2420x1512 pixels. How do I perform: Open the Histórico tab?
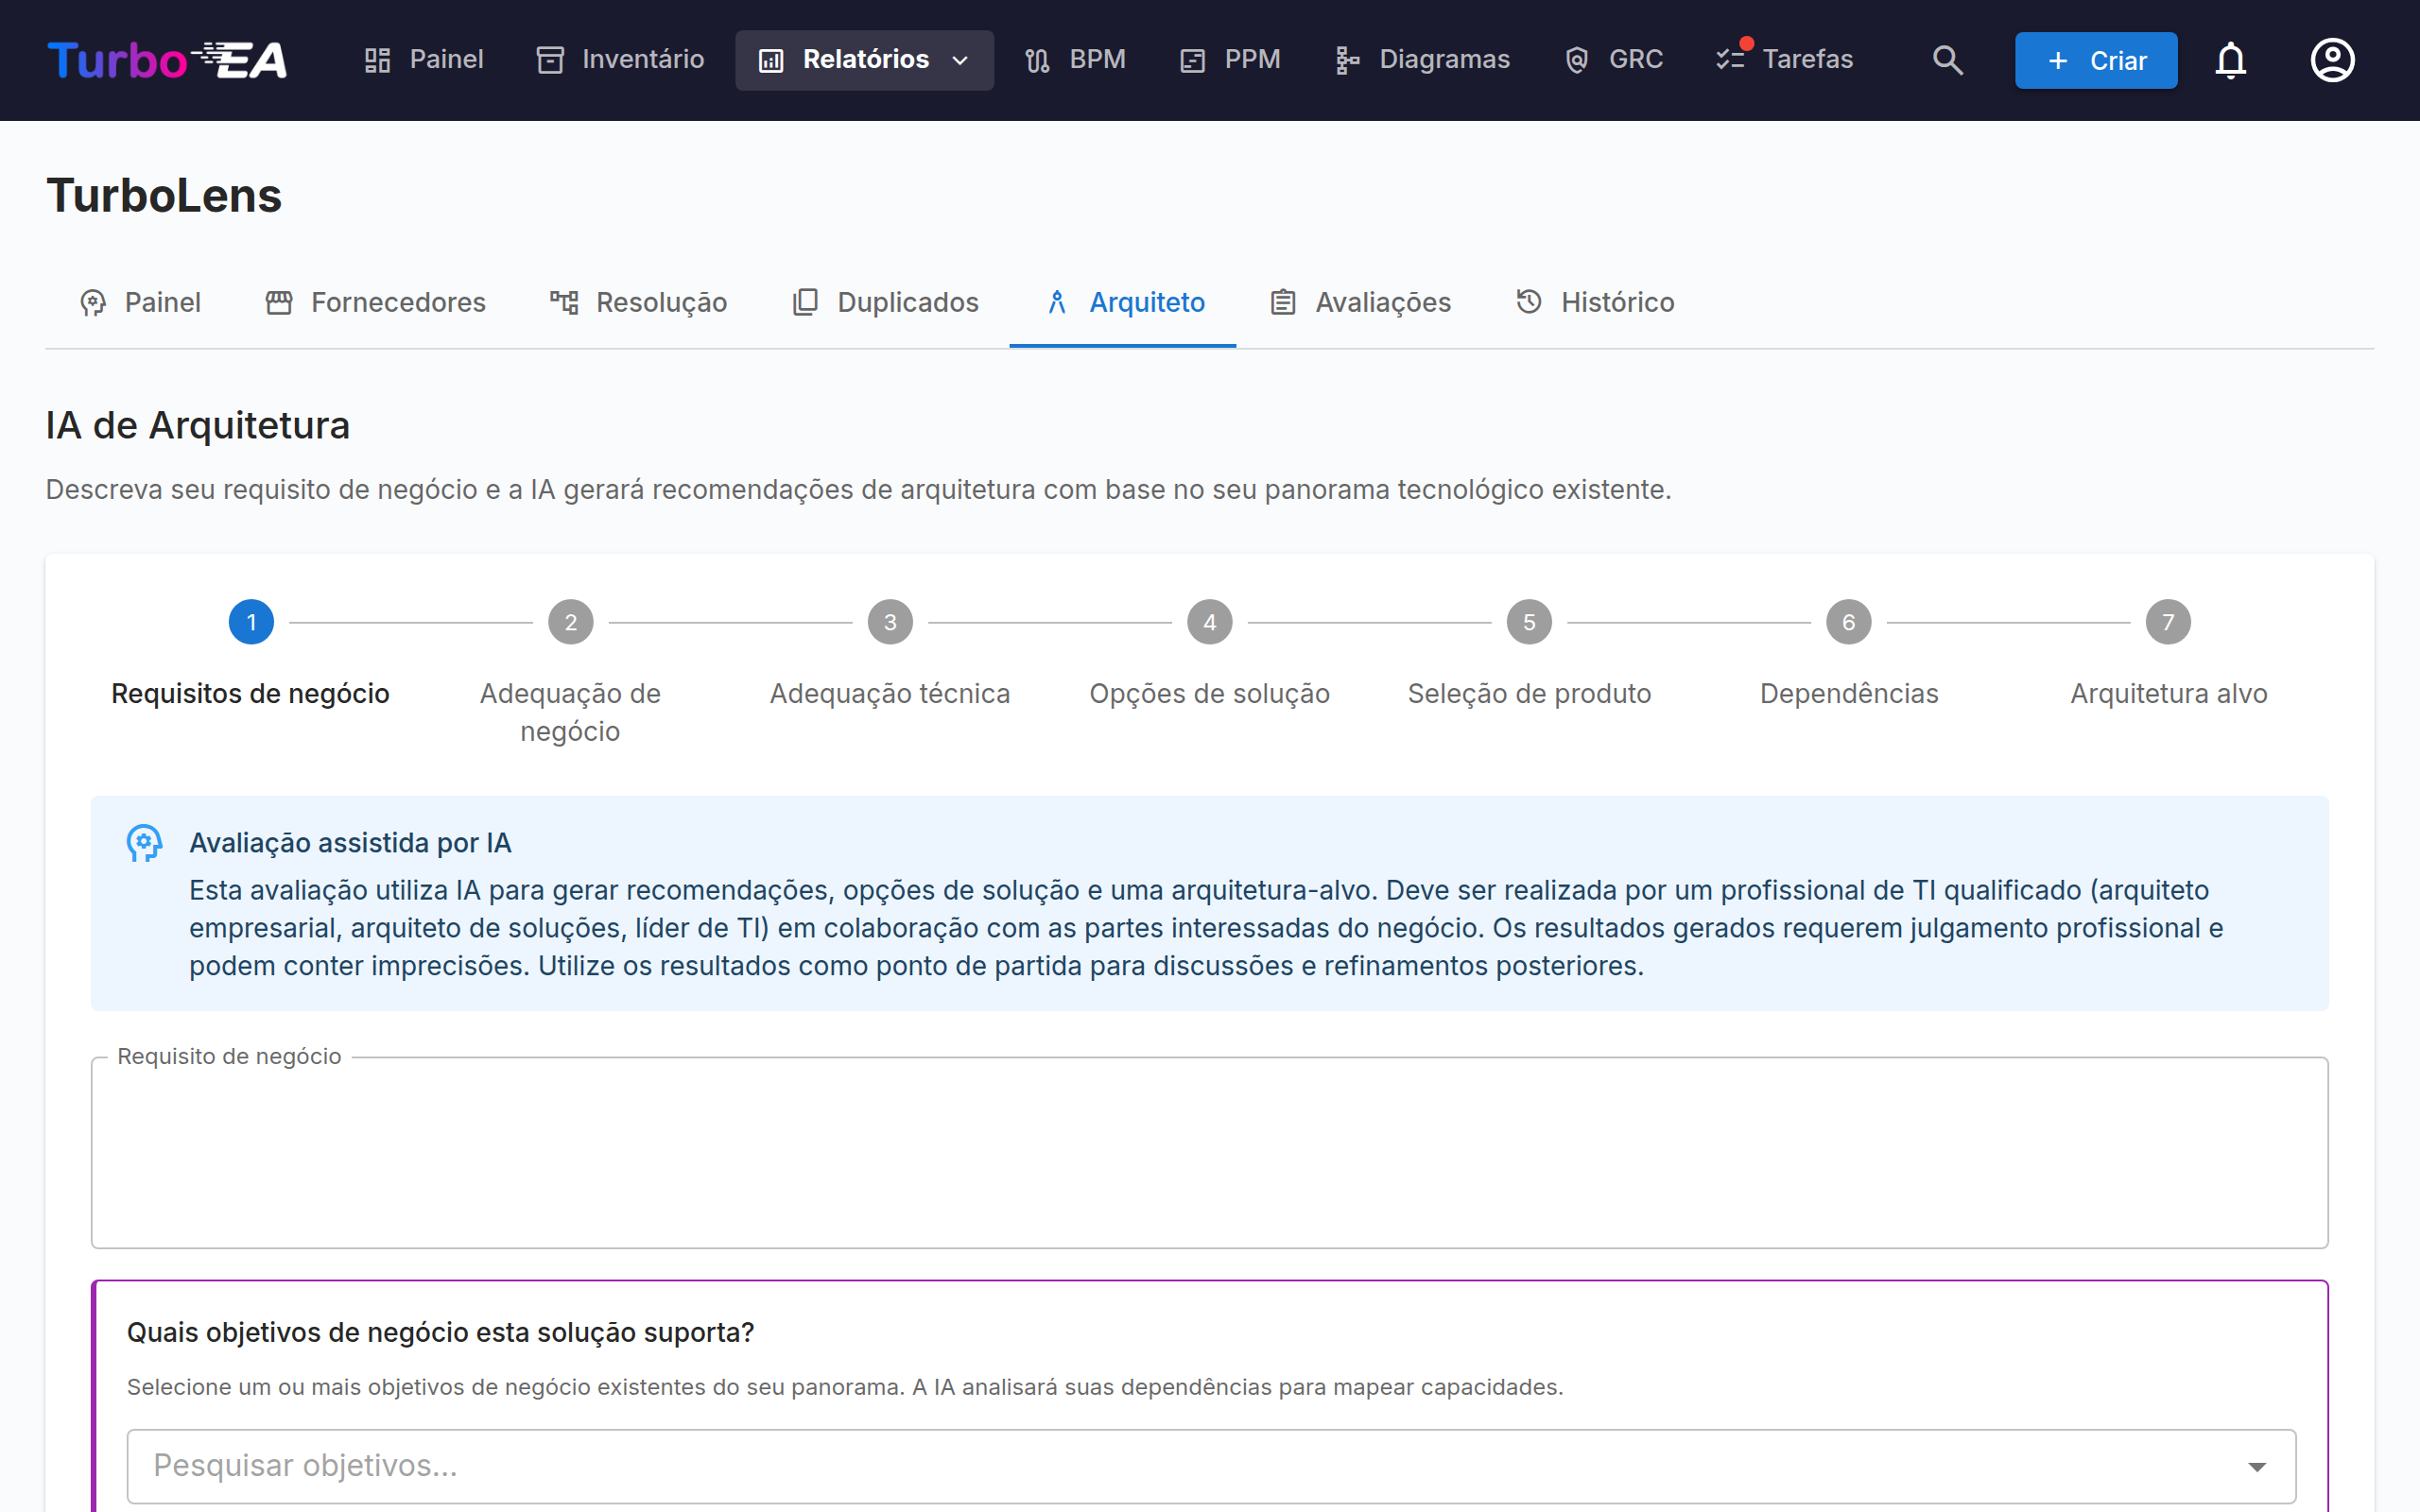point(1594,302)
